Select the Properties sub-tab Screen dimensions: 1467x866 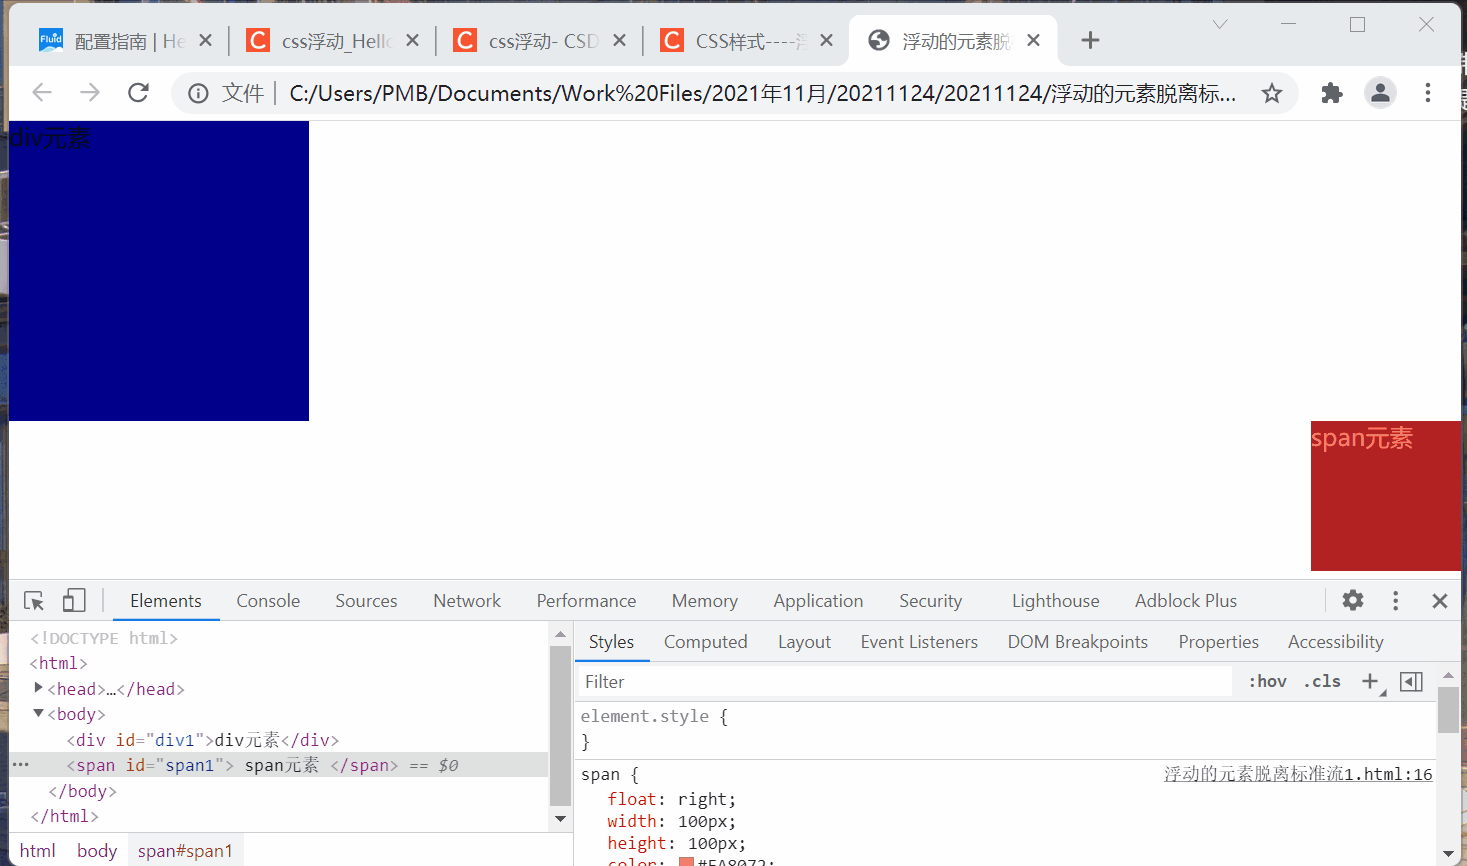point(1219,642)
